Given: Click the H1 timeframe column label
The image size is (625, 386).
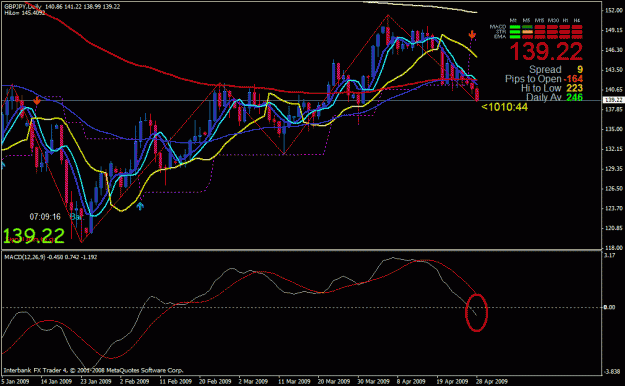Looking at the screenshot, I should click(x=565, y=20).
